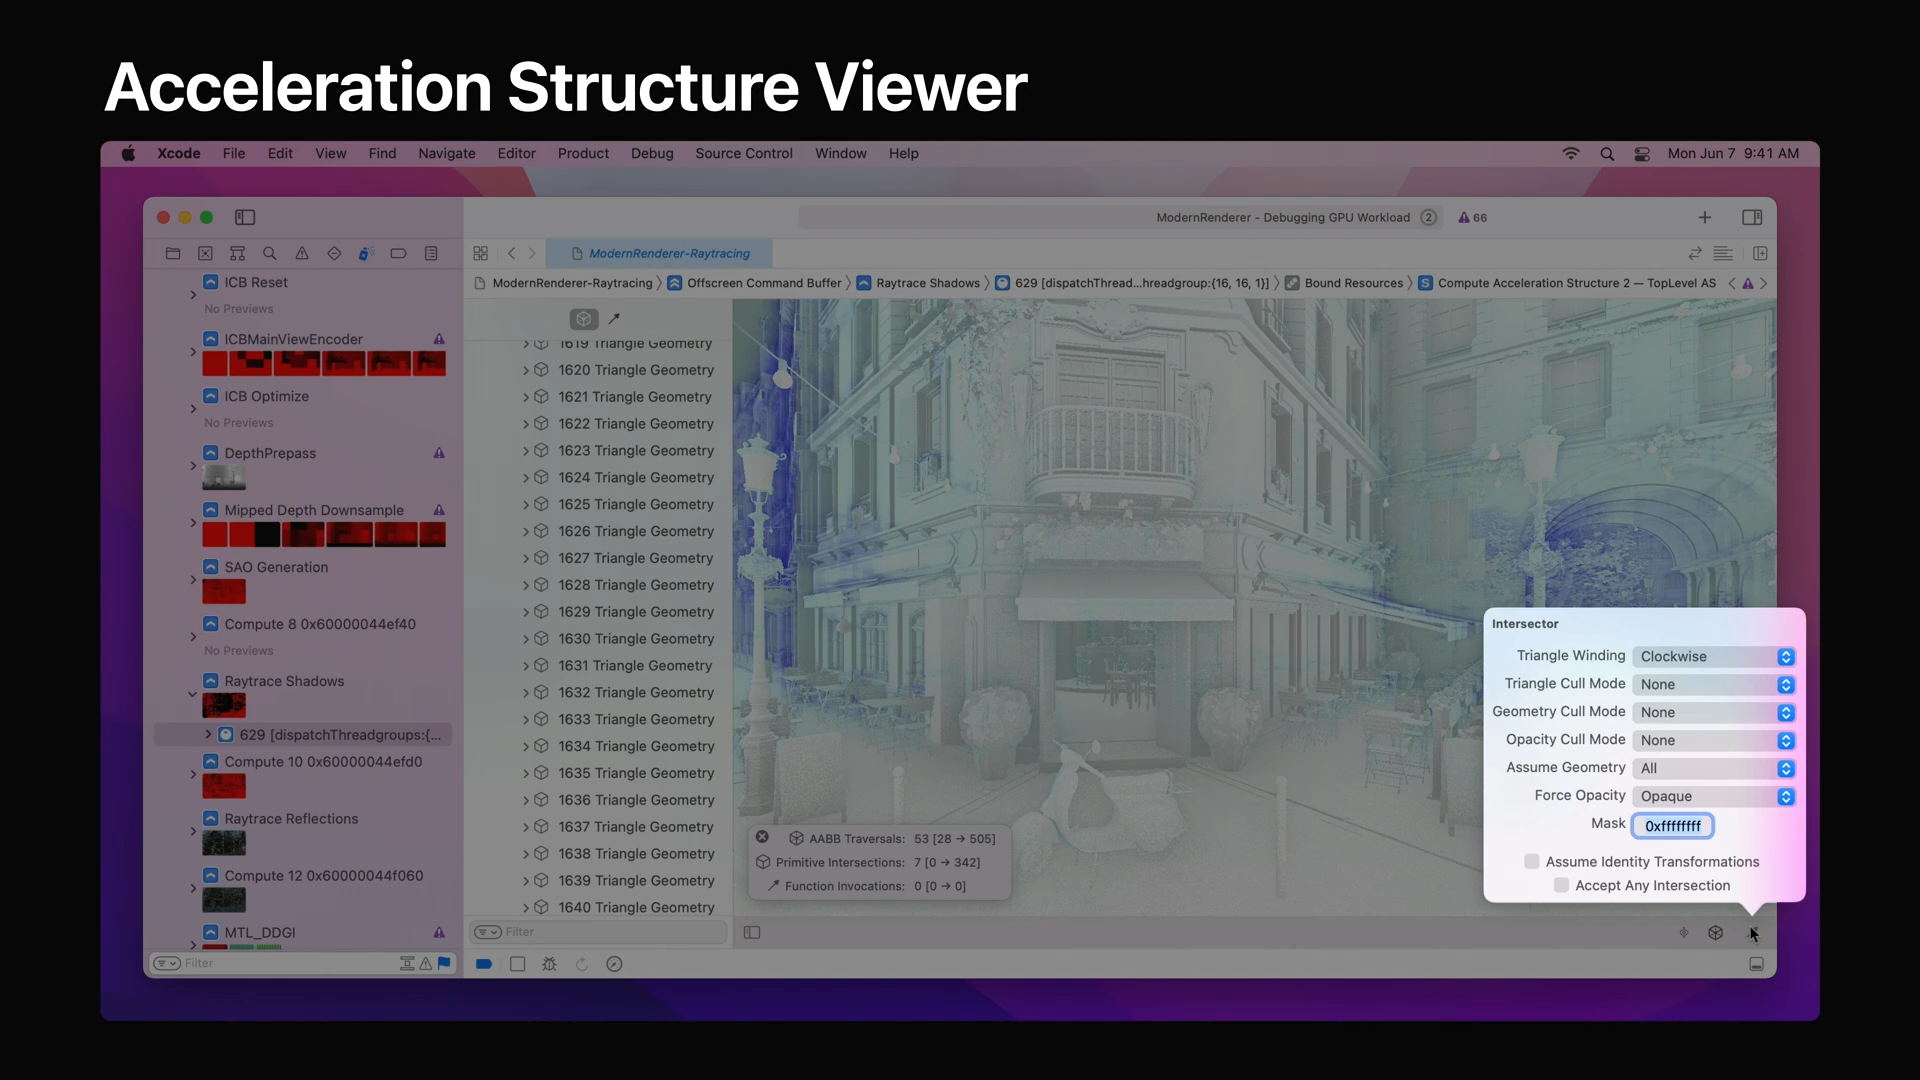The width and height of the screenshot is (1920, 1080).
Task: Close the AABB traversals info overlay
Action: coord(762,837)
